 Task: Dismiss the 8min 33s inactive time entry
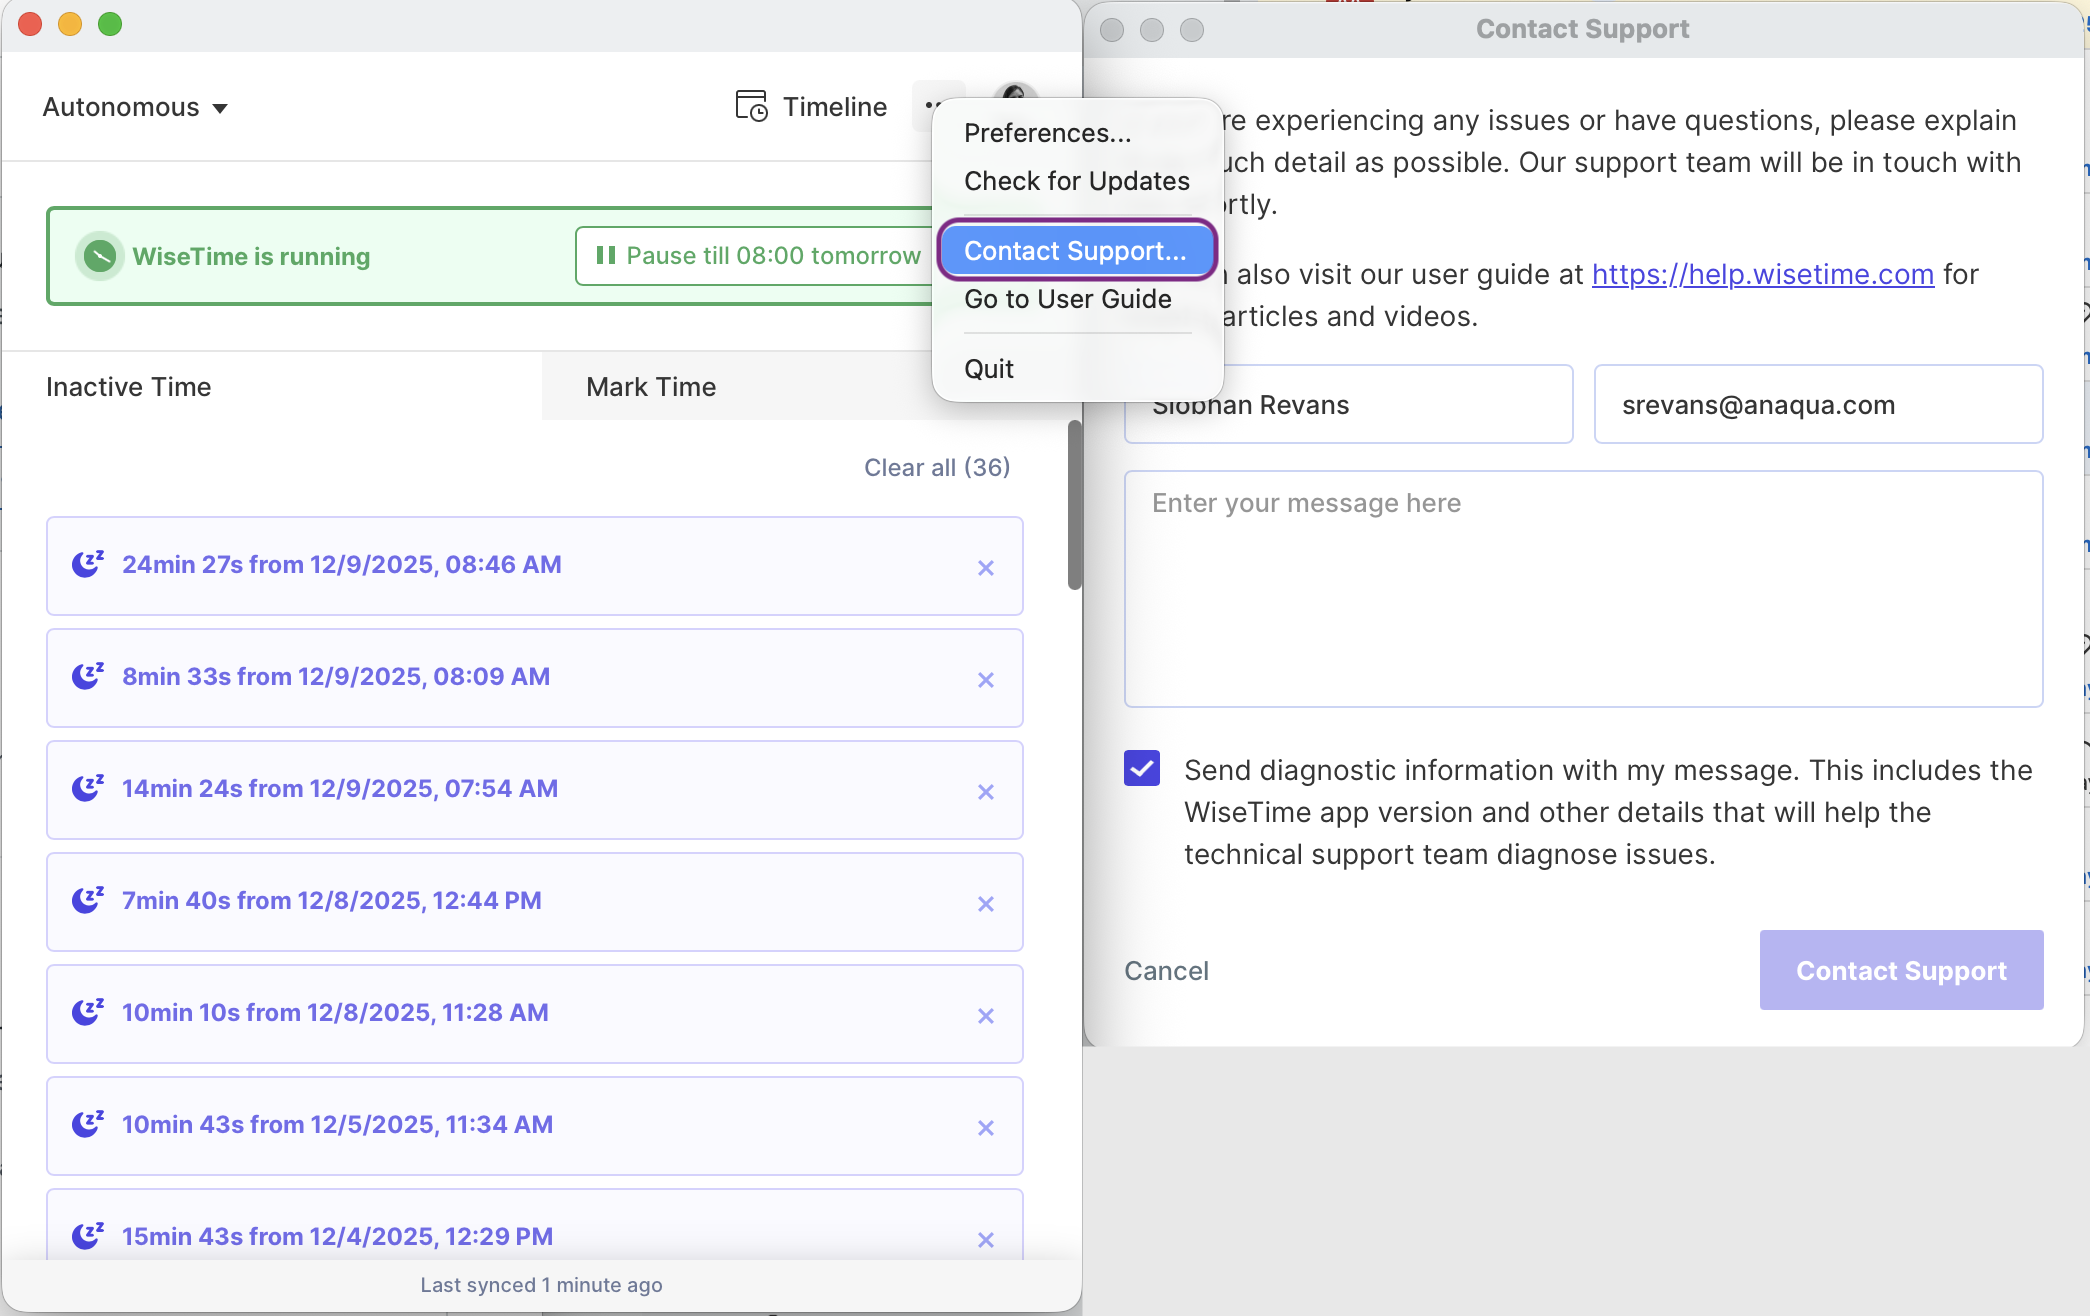986,680
